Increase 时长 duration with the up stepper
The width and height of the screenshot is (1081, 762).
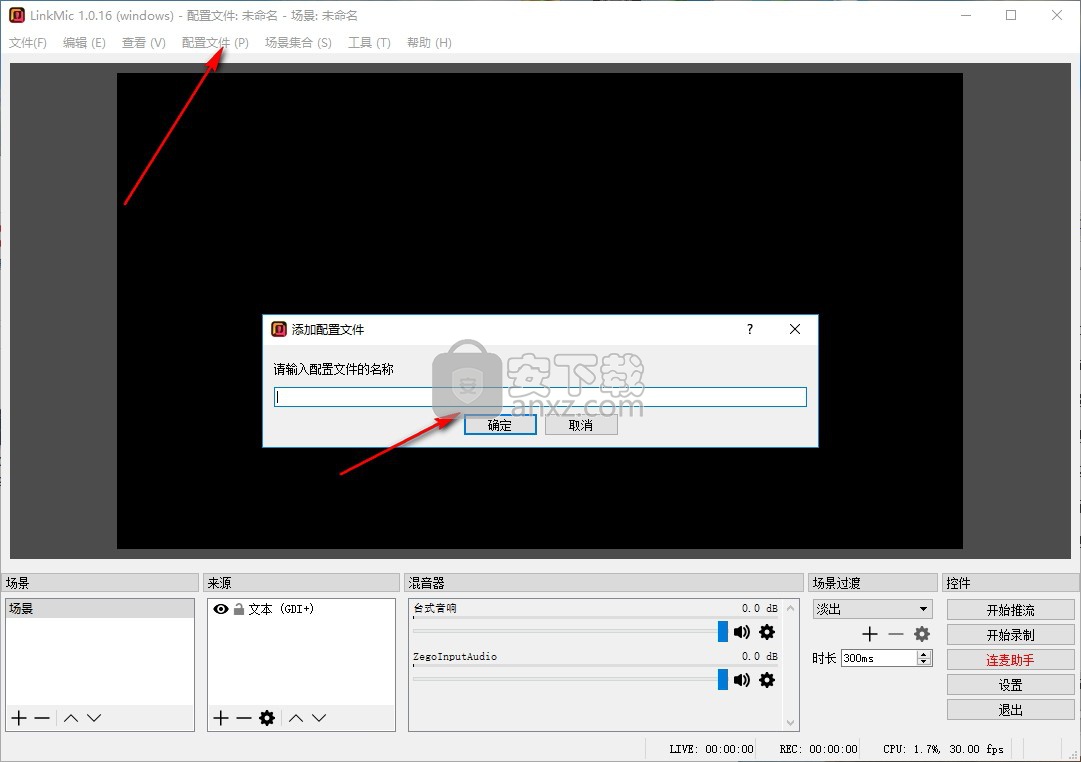tap(924, 654)
